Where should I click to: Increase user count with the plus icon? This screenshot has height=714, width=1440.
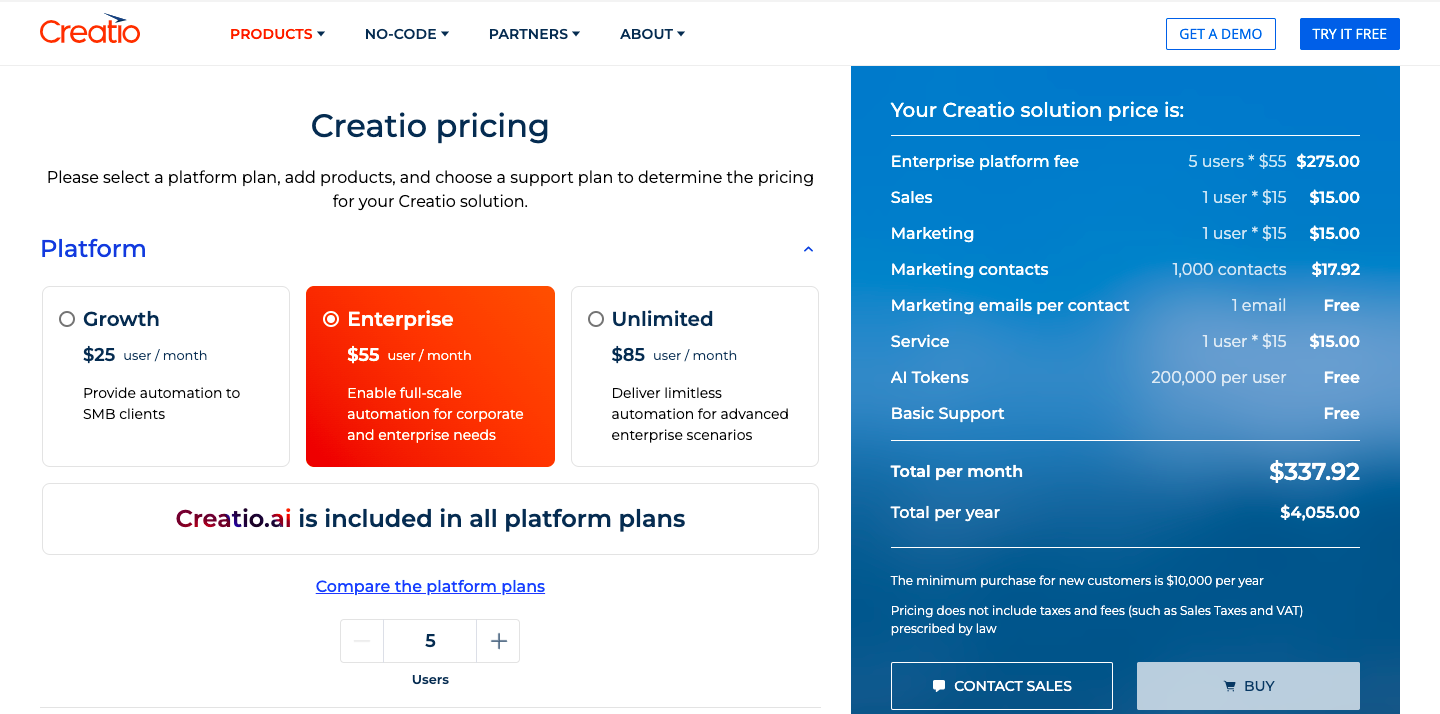498,640
